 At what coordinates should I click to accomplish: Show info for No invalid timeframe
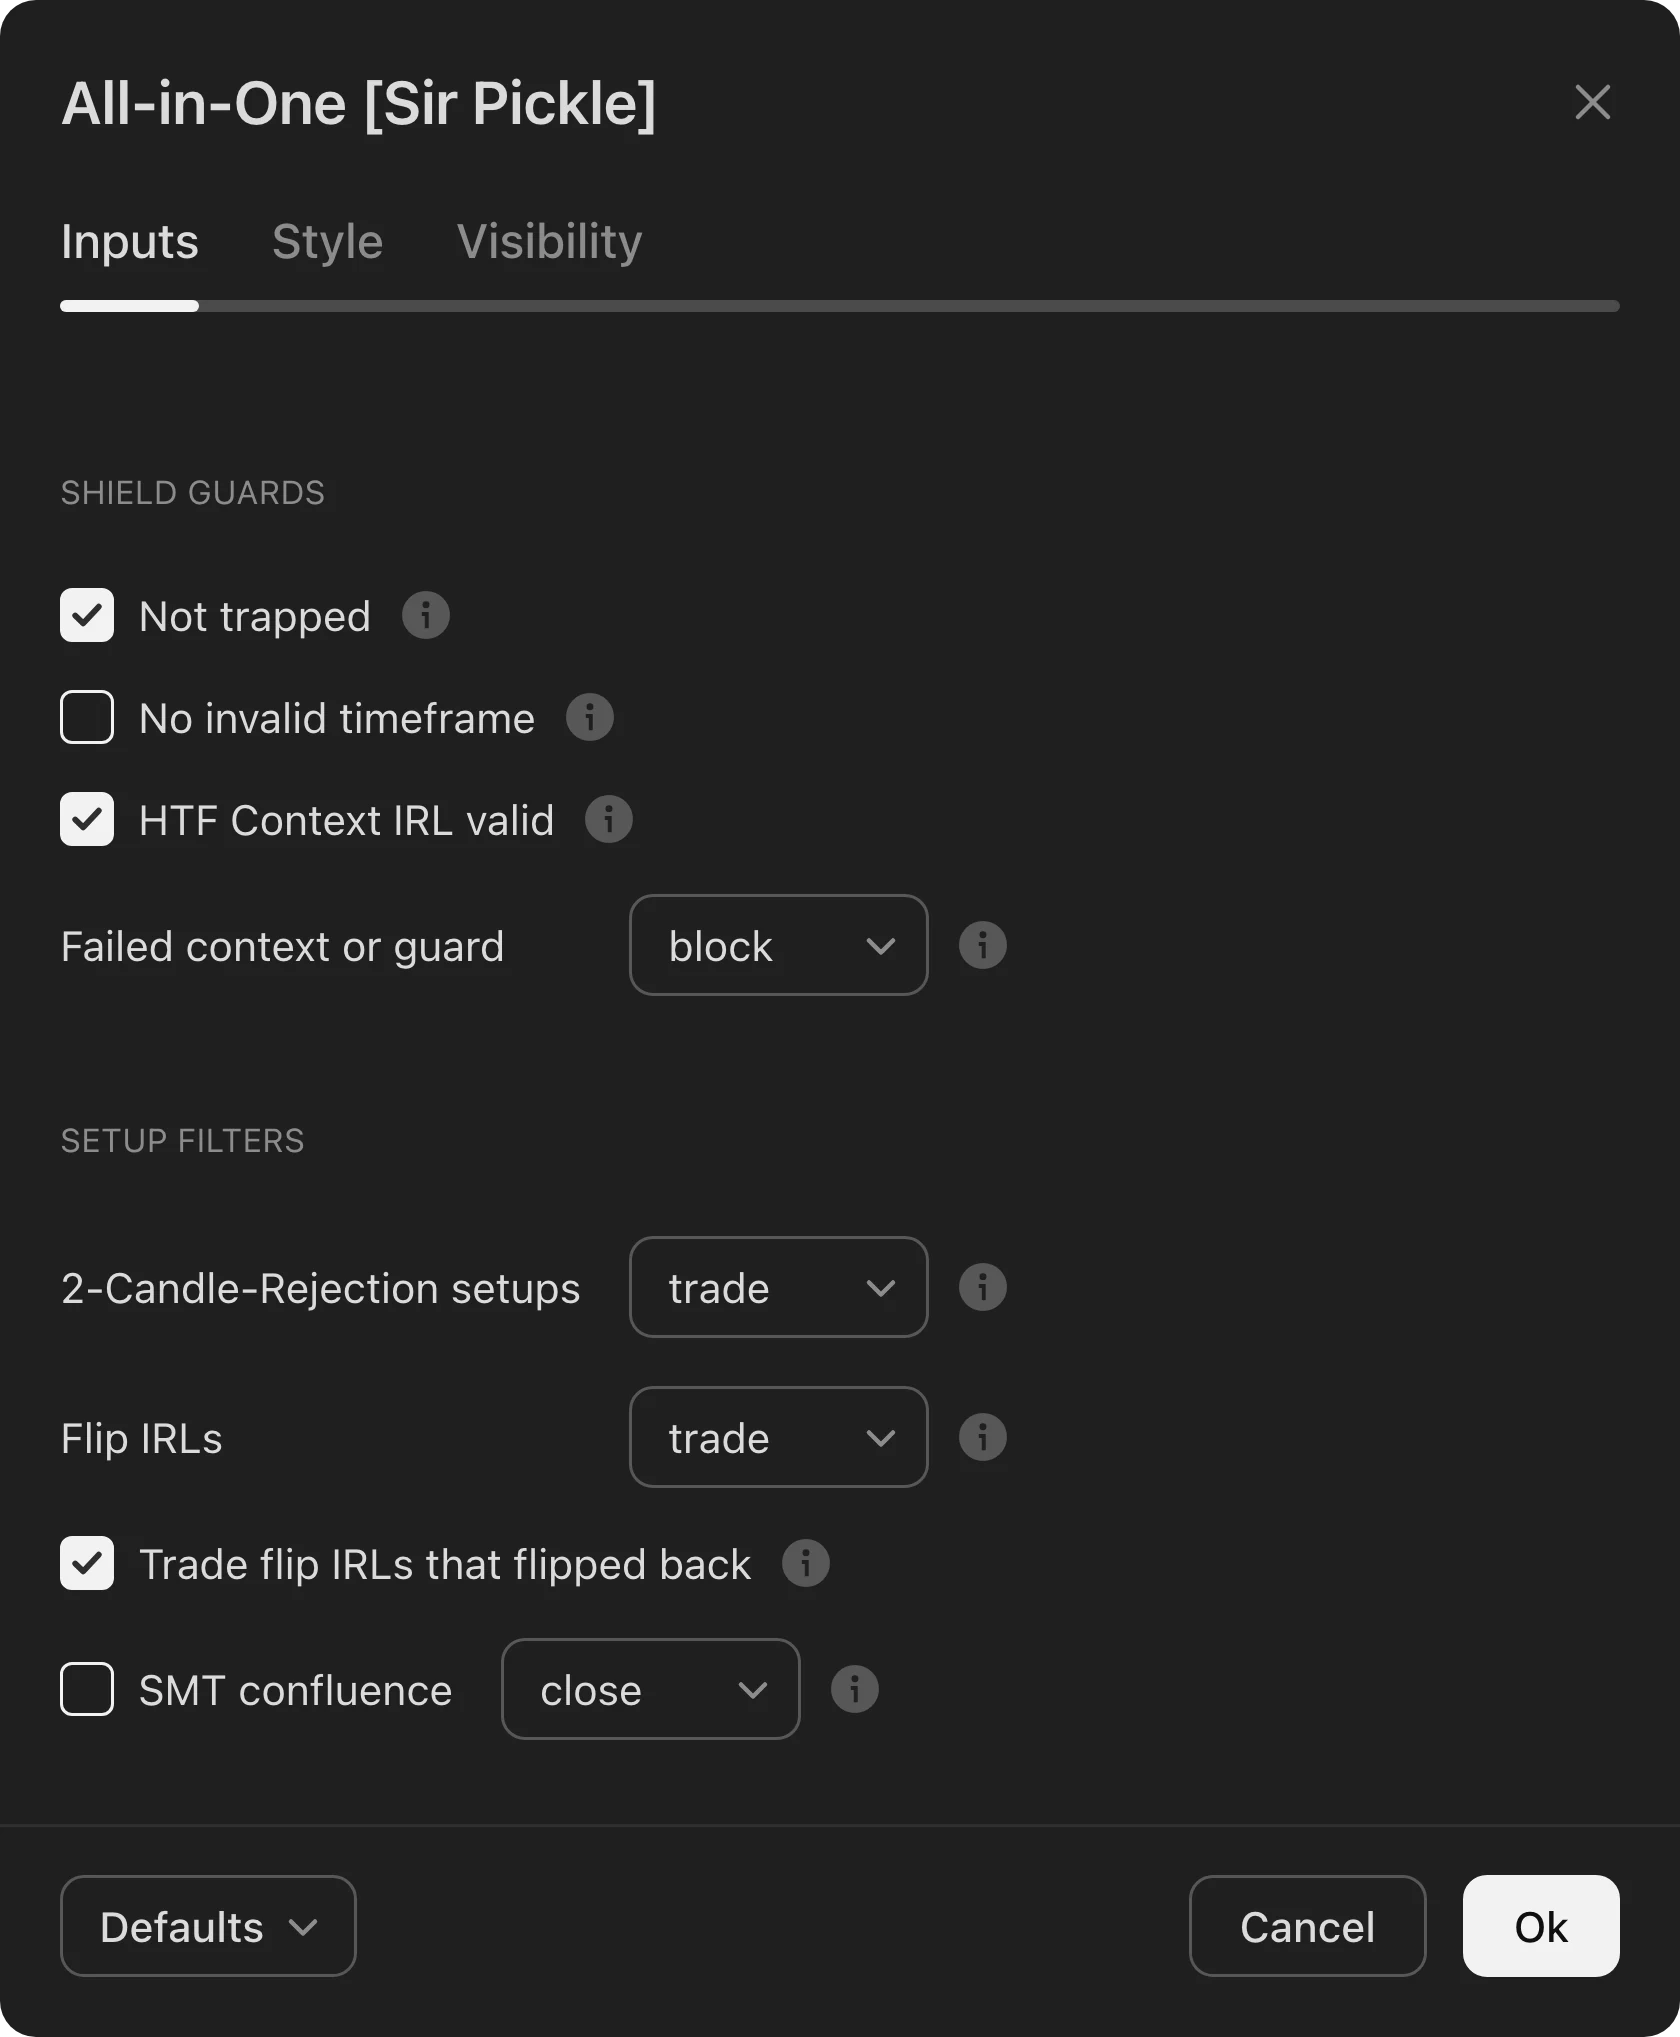pos(589,717)
